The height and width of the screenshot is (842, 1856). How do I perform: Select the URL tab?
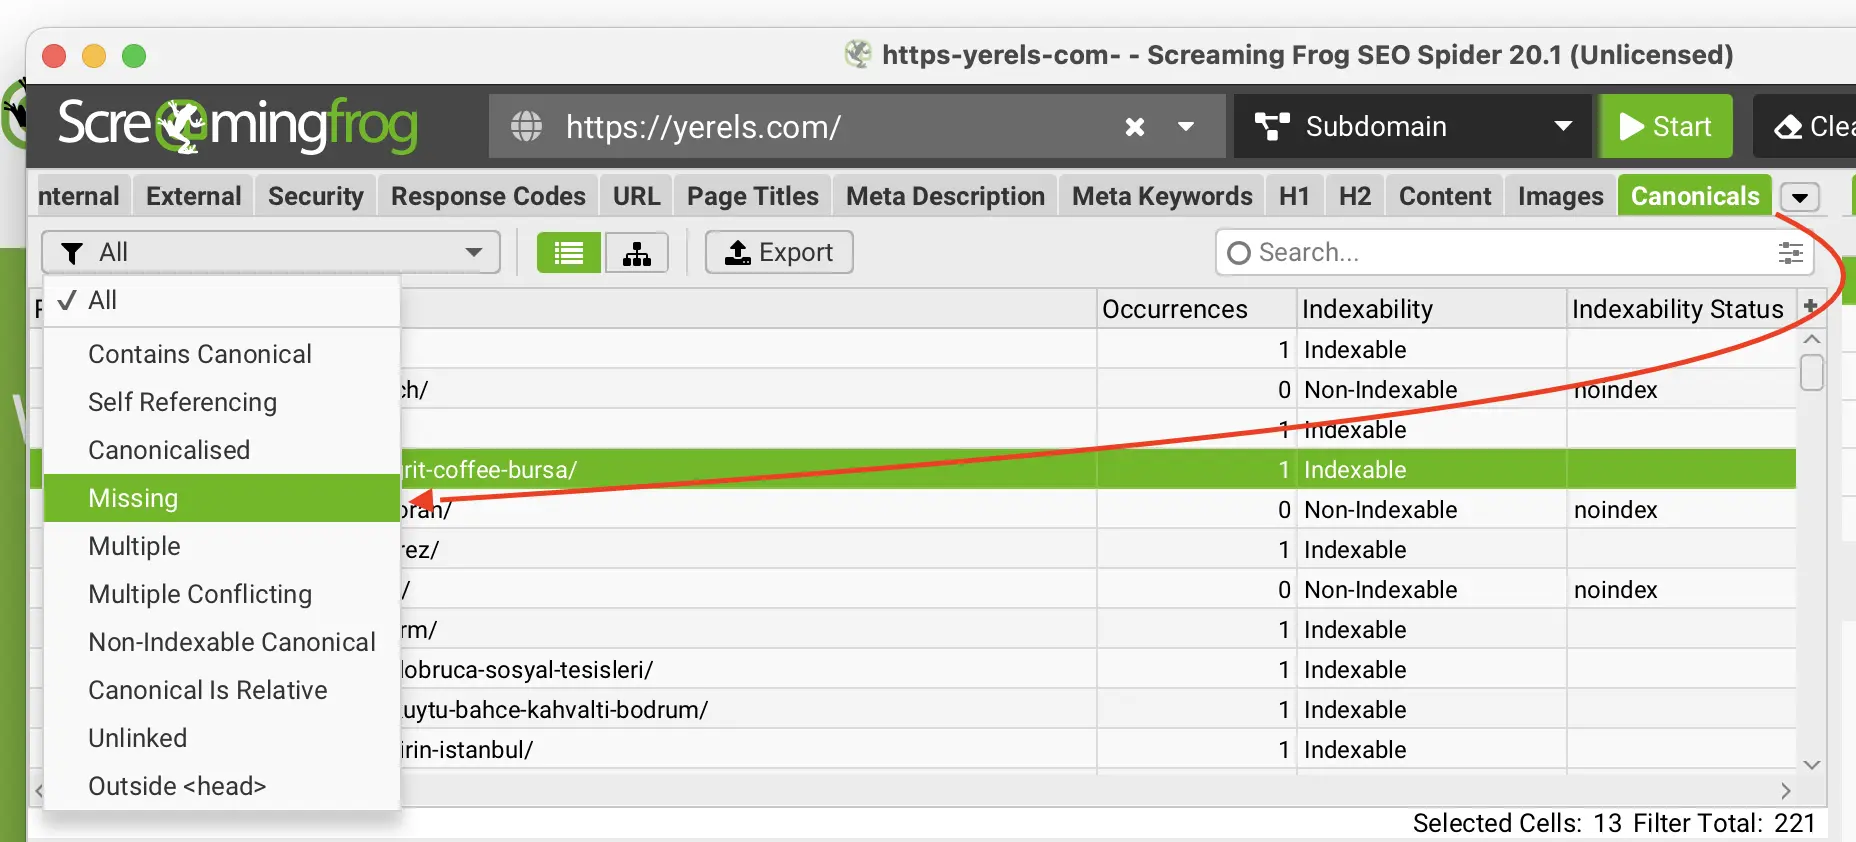pyautogui.click(x=637, y=196)
